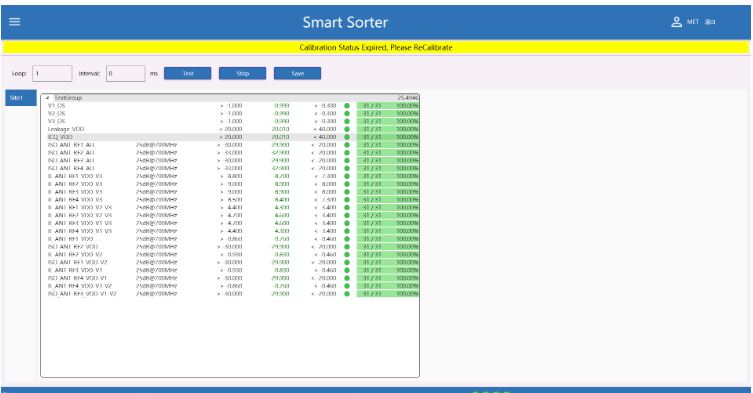Select the Site1 tab
753x393 pixels.
point(21,98)
